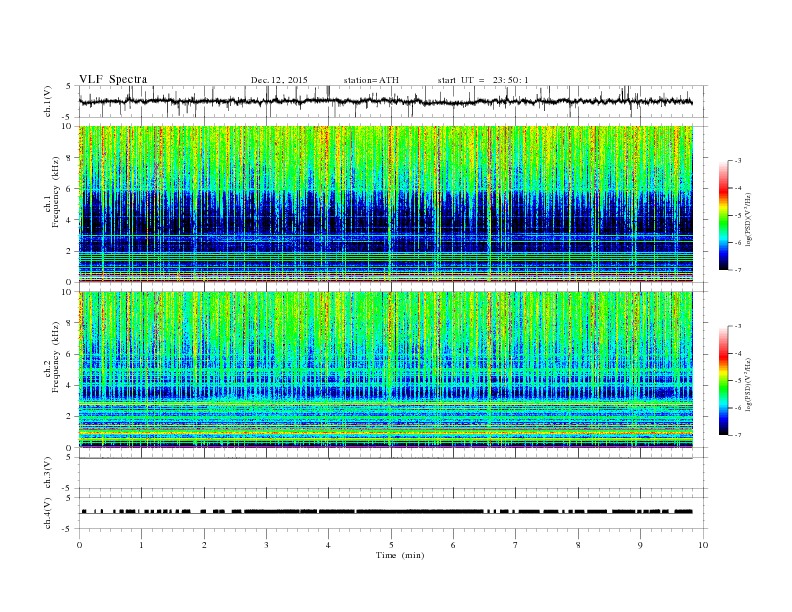This screenshot has height=612, width=792.
Task: Click the ch.1 PSD color scale bar
Action: pos(723,215)
